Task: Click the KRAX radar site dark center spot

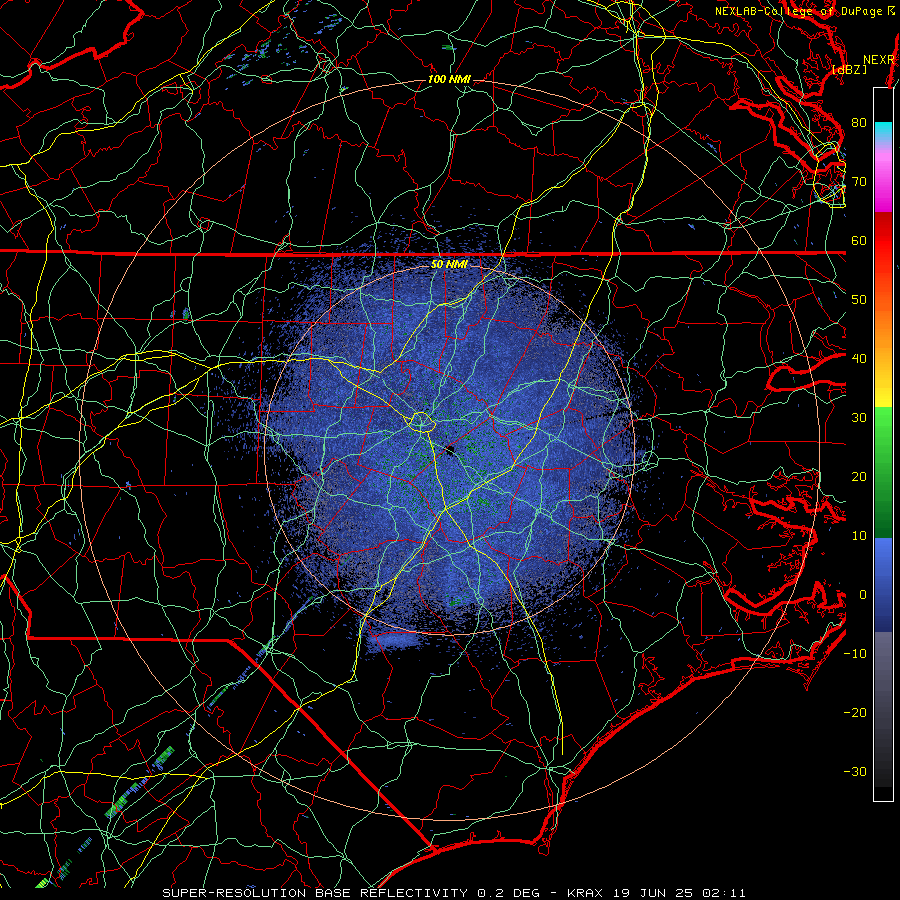Action: 450,450
